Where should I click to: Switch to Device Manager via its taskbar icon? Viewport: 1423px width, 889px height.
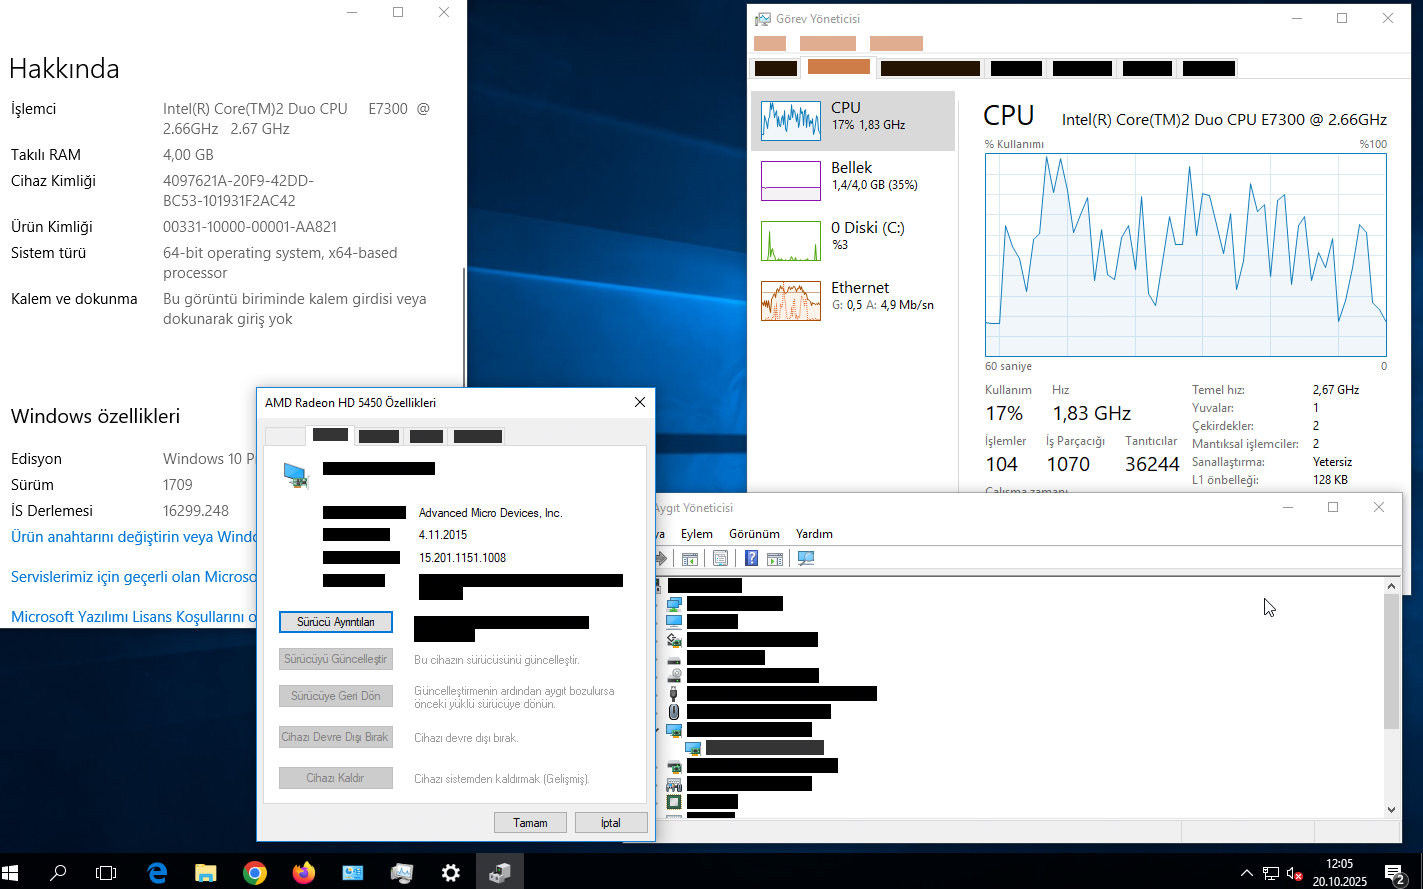pyautogui.click(x=500, y=872)
